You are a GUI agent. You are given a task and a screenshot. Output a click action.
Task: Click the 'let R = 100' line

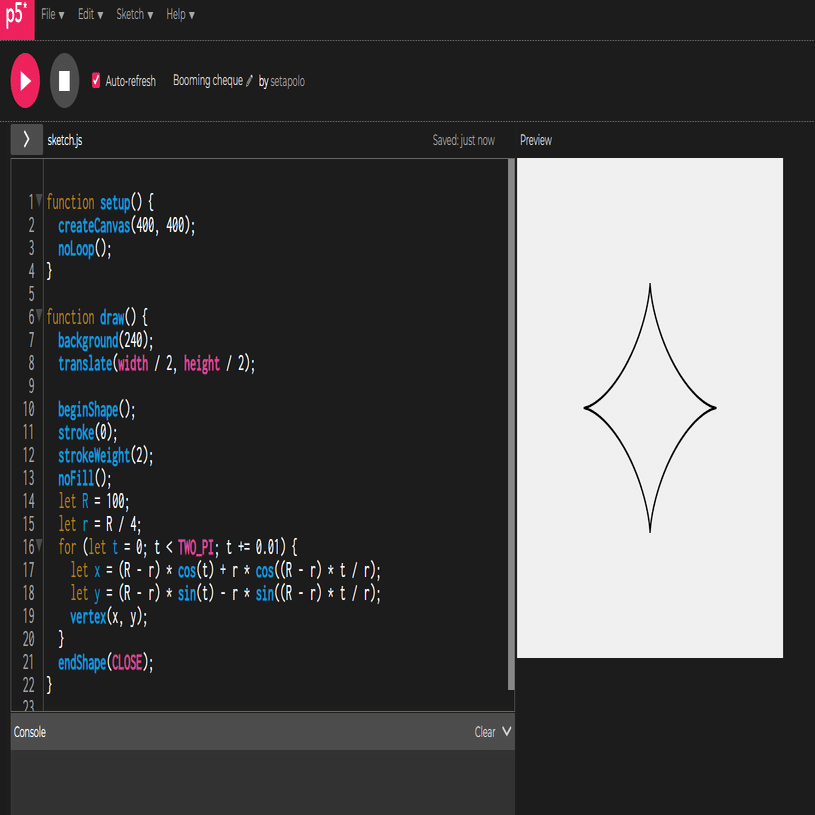click(x=94, y=501)
